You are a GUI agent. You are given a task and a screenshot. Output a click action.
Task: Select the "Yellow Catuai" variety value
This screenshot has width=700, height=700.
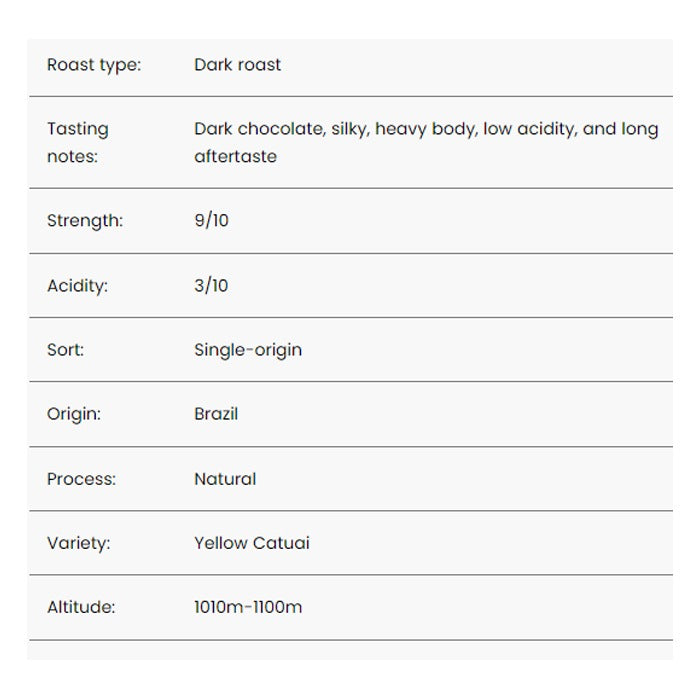pos(252,543)
